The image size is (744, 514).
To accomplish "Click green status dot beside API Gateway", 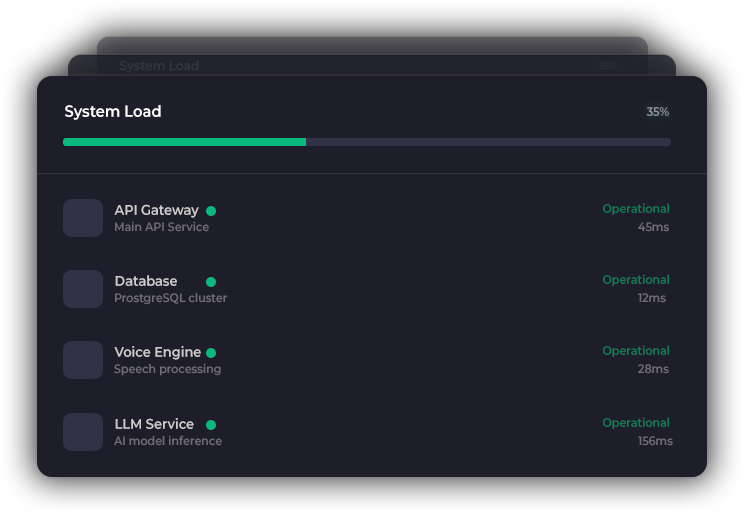I will 211,211.
